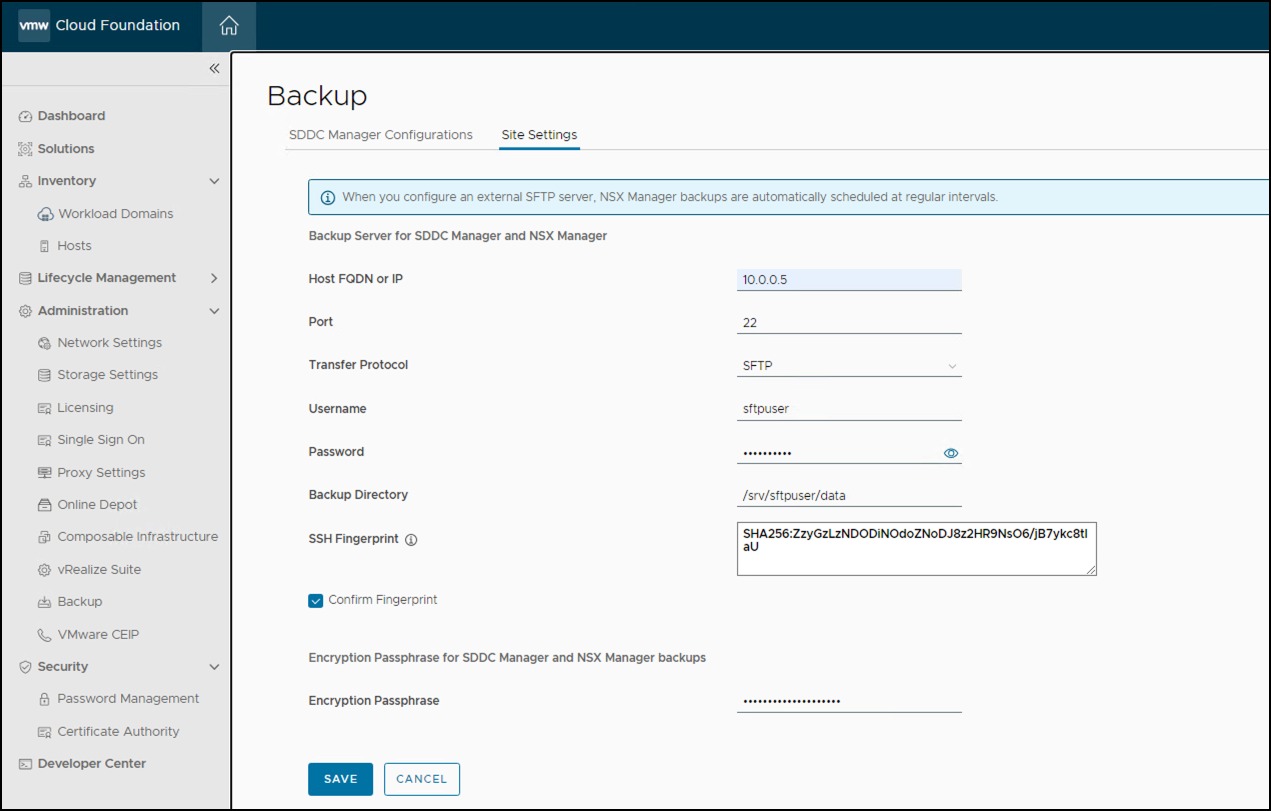The width and height of the screenshot is (1271, 811).
Task: Click the Workload Domains cloud icon
Action: click(x=45, y=214)
